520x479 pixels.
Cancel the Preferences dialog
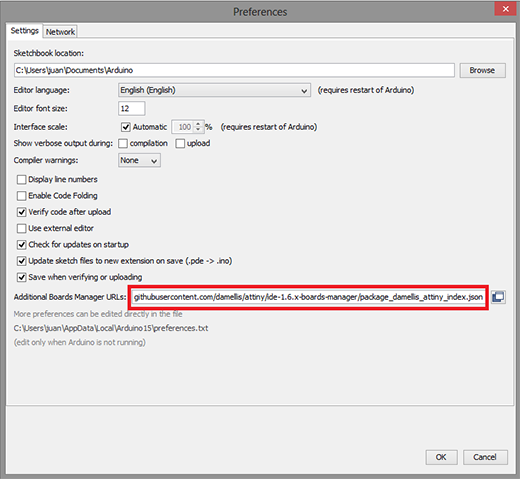[x=485, y=457]
